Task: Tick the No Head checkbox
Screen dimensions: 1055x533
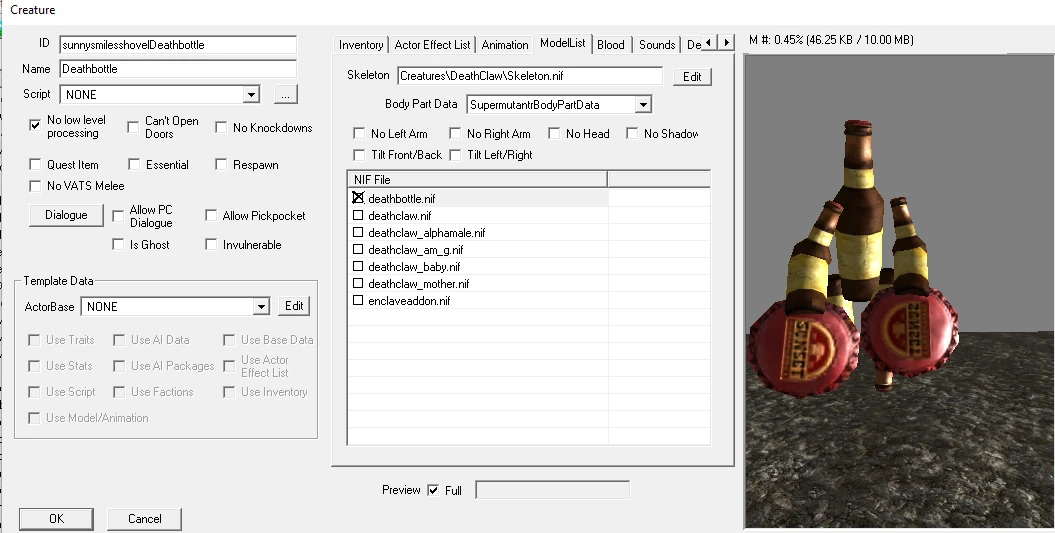Action: point(554,133)
